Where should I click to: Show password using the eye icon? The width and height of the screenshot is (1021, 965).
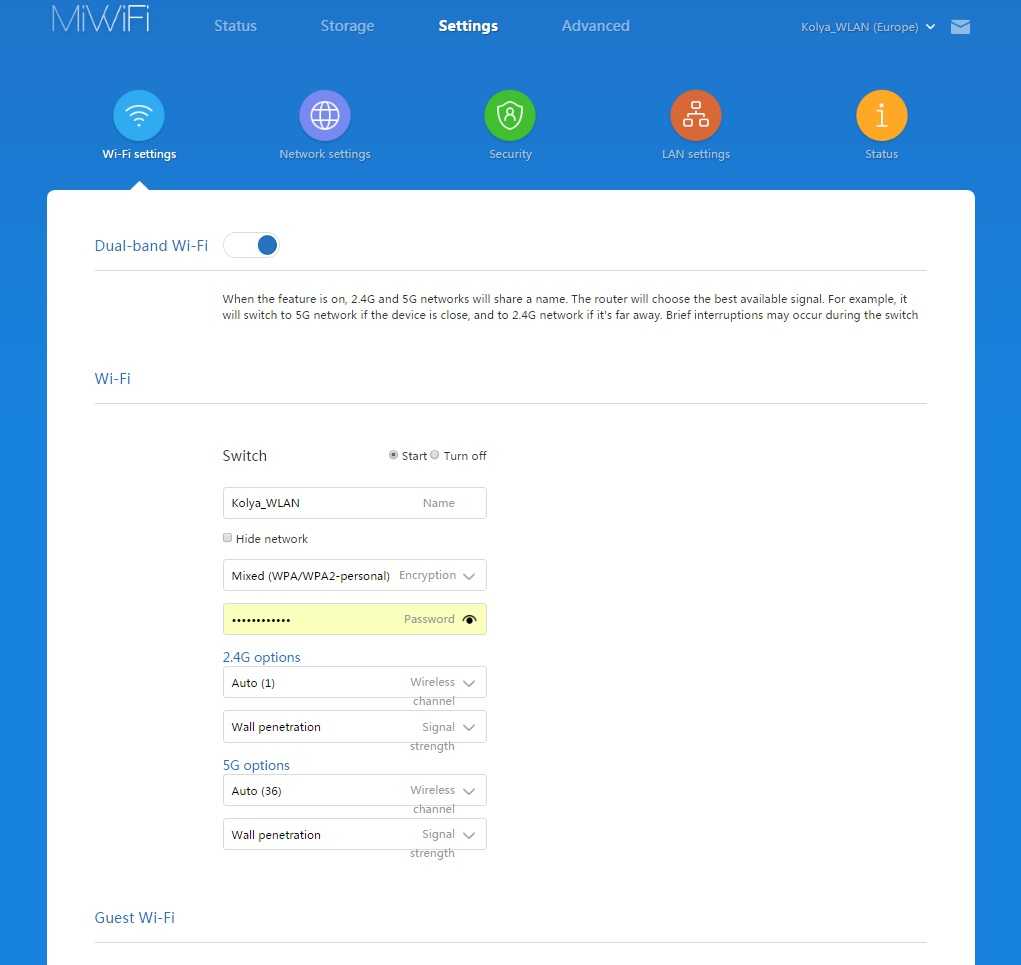[469, 619]
